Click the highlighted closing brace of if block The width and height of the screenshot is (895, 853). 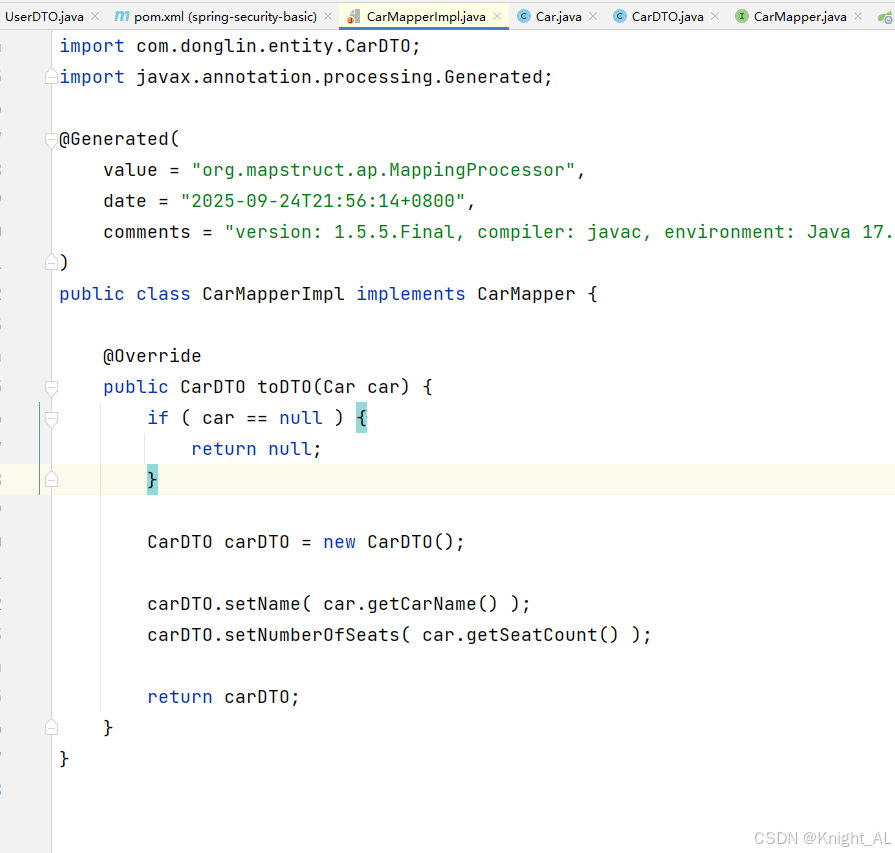(x=152, y=480)
